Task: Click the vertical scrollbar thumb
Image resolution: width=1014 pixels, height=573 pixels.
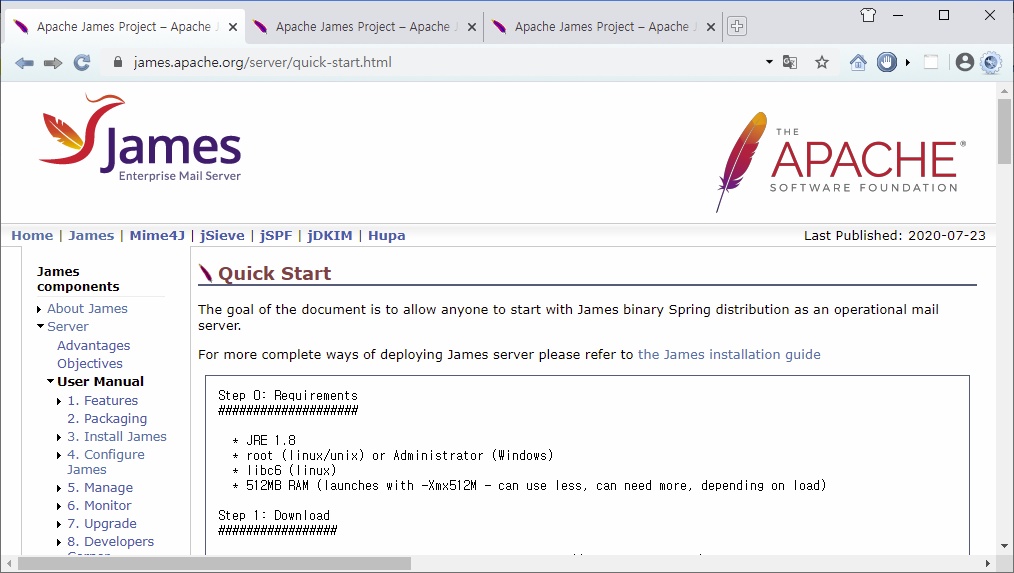Action: (x=1004, y=131)
